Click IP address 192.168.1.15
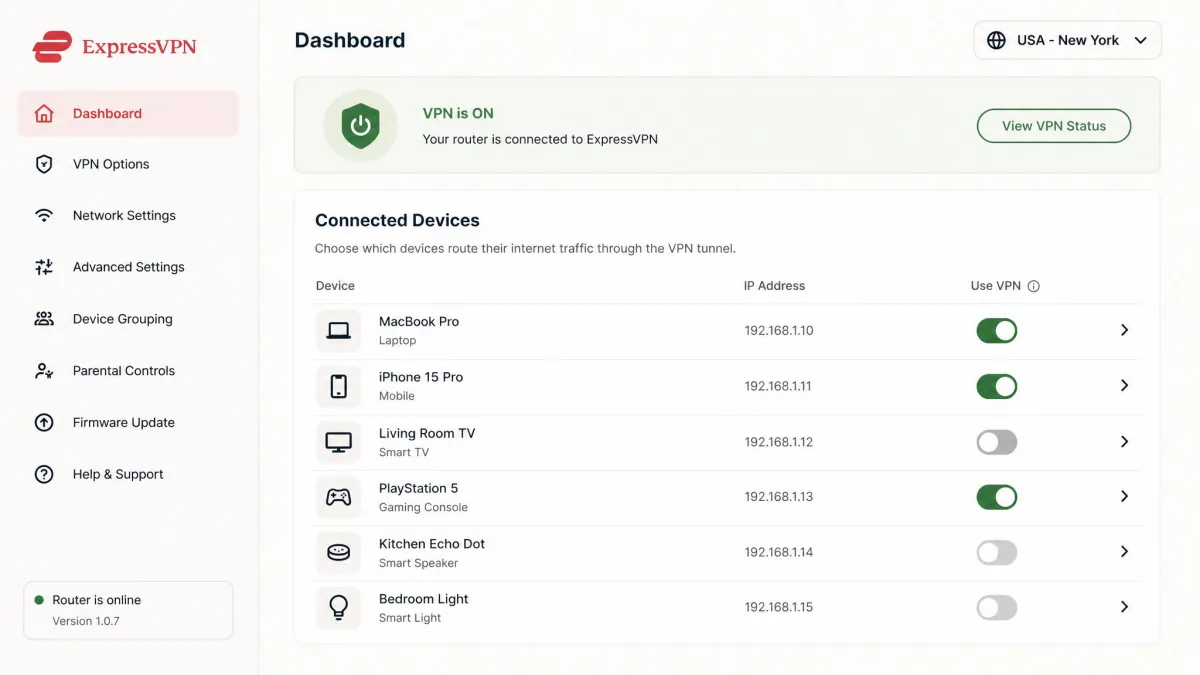This screenshot has width=1200, height=675. click(779, 607)
